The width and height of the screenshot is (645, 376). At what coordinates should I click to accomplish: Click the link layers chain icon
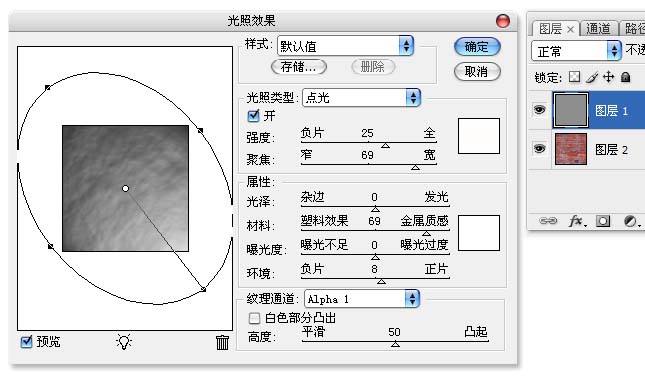point(548,221)
